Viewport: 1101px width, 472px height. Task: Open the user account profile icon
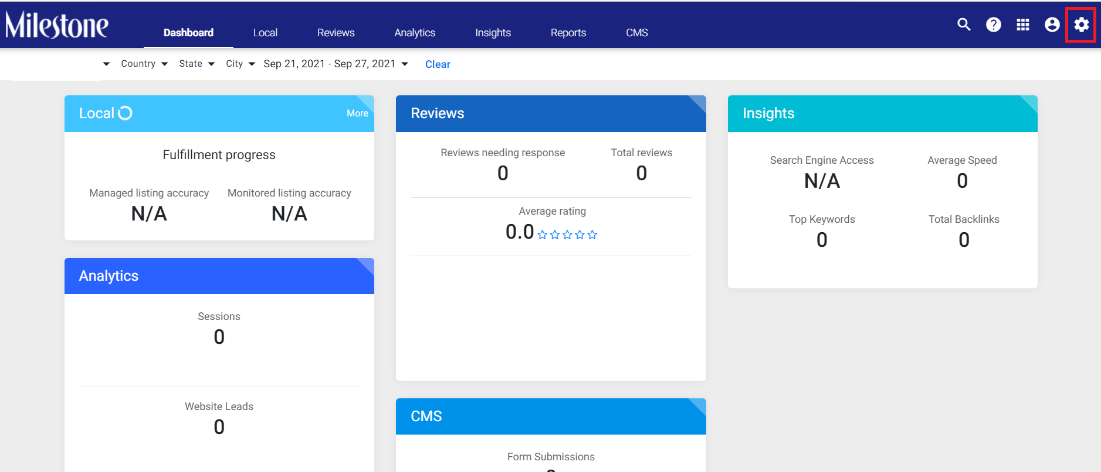pyautogui.click(x=1052, y=25)
